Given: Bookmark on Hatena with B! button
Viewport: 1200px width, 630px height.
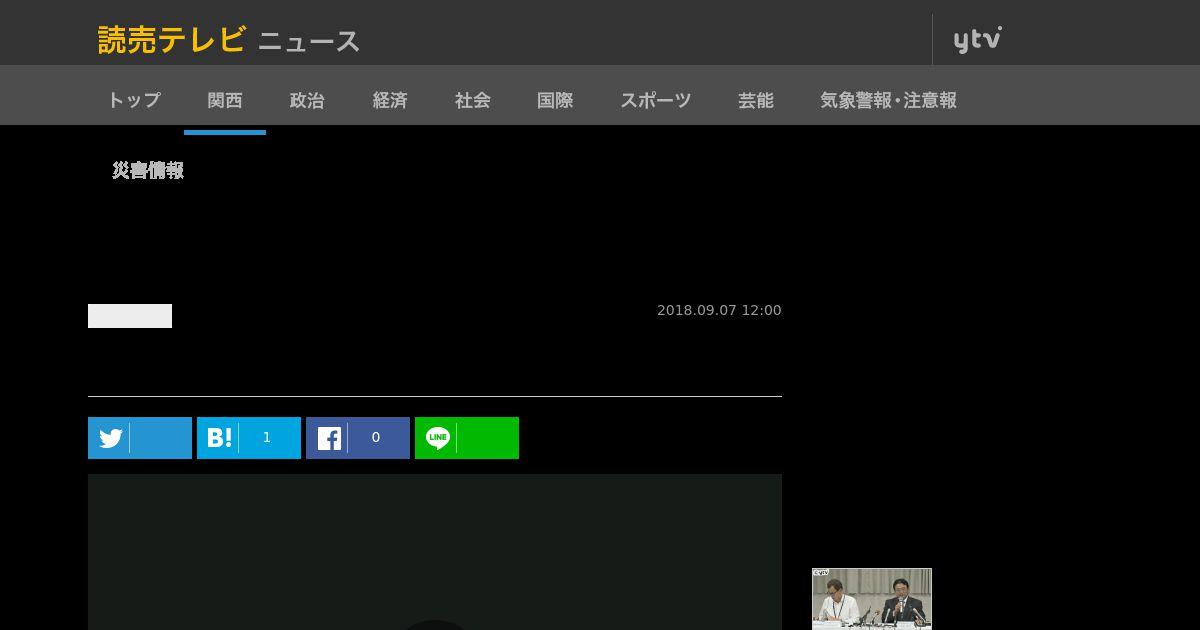Looking at the screenshot, I should [x=249, y=438].
